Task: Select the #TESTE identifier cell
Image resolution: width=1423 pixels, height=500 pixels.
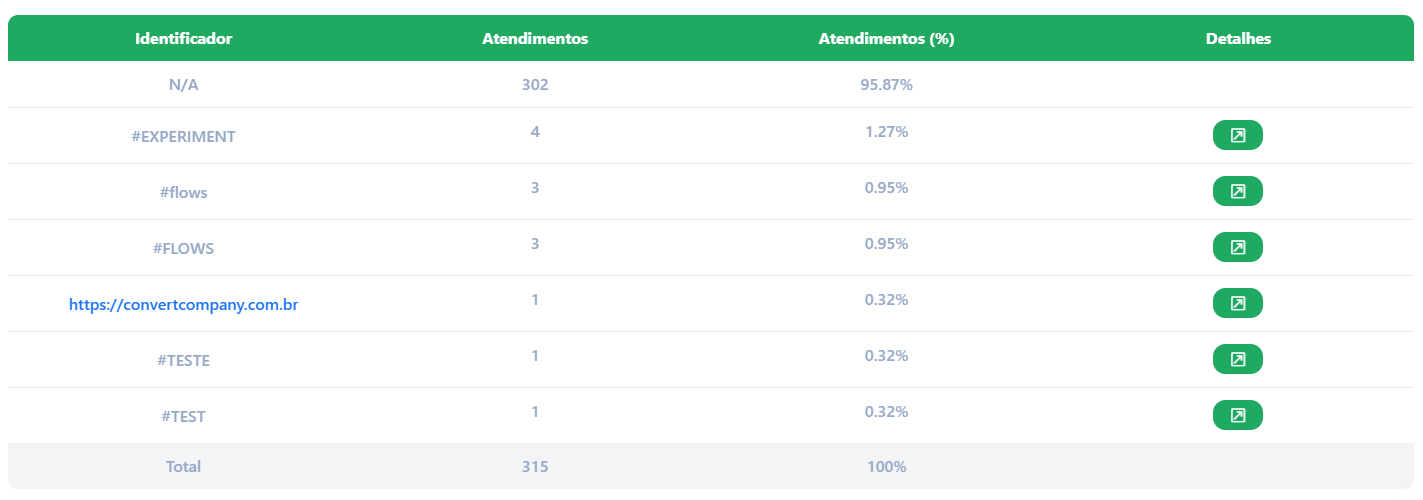Action: pyautogui.click(x=183, y=360)
